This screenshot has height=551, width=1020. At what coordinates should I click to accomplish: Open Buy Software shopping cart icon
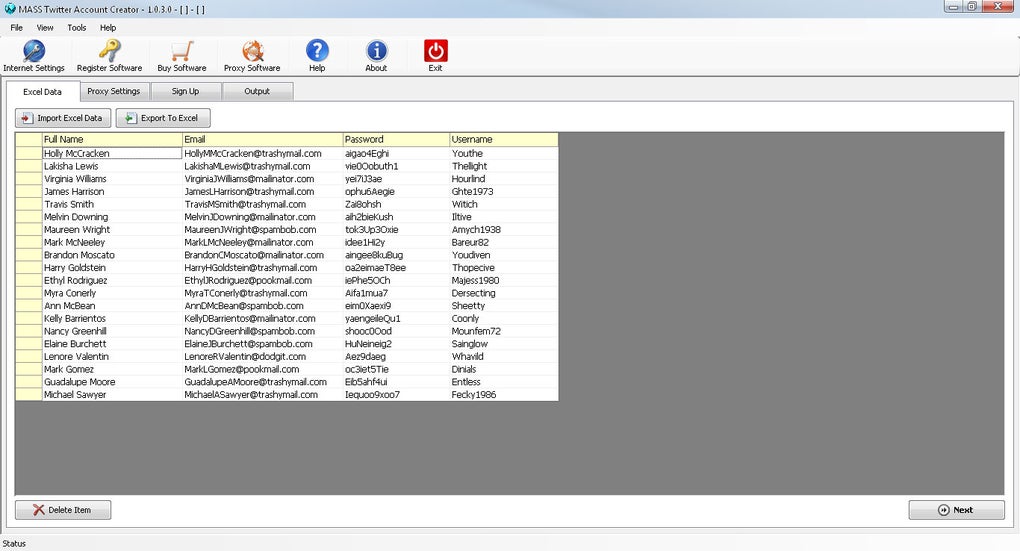click(182, 51)
